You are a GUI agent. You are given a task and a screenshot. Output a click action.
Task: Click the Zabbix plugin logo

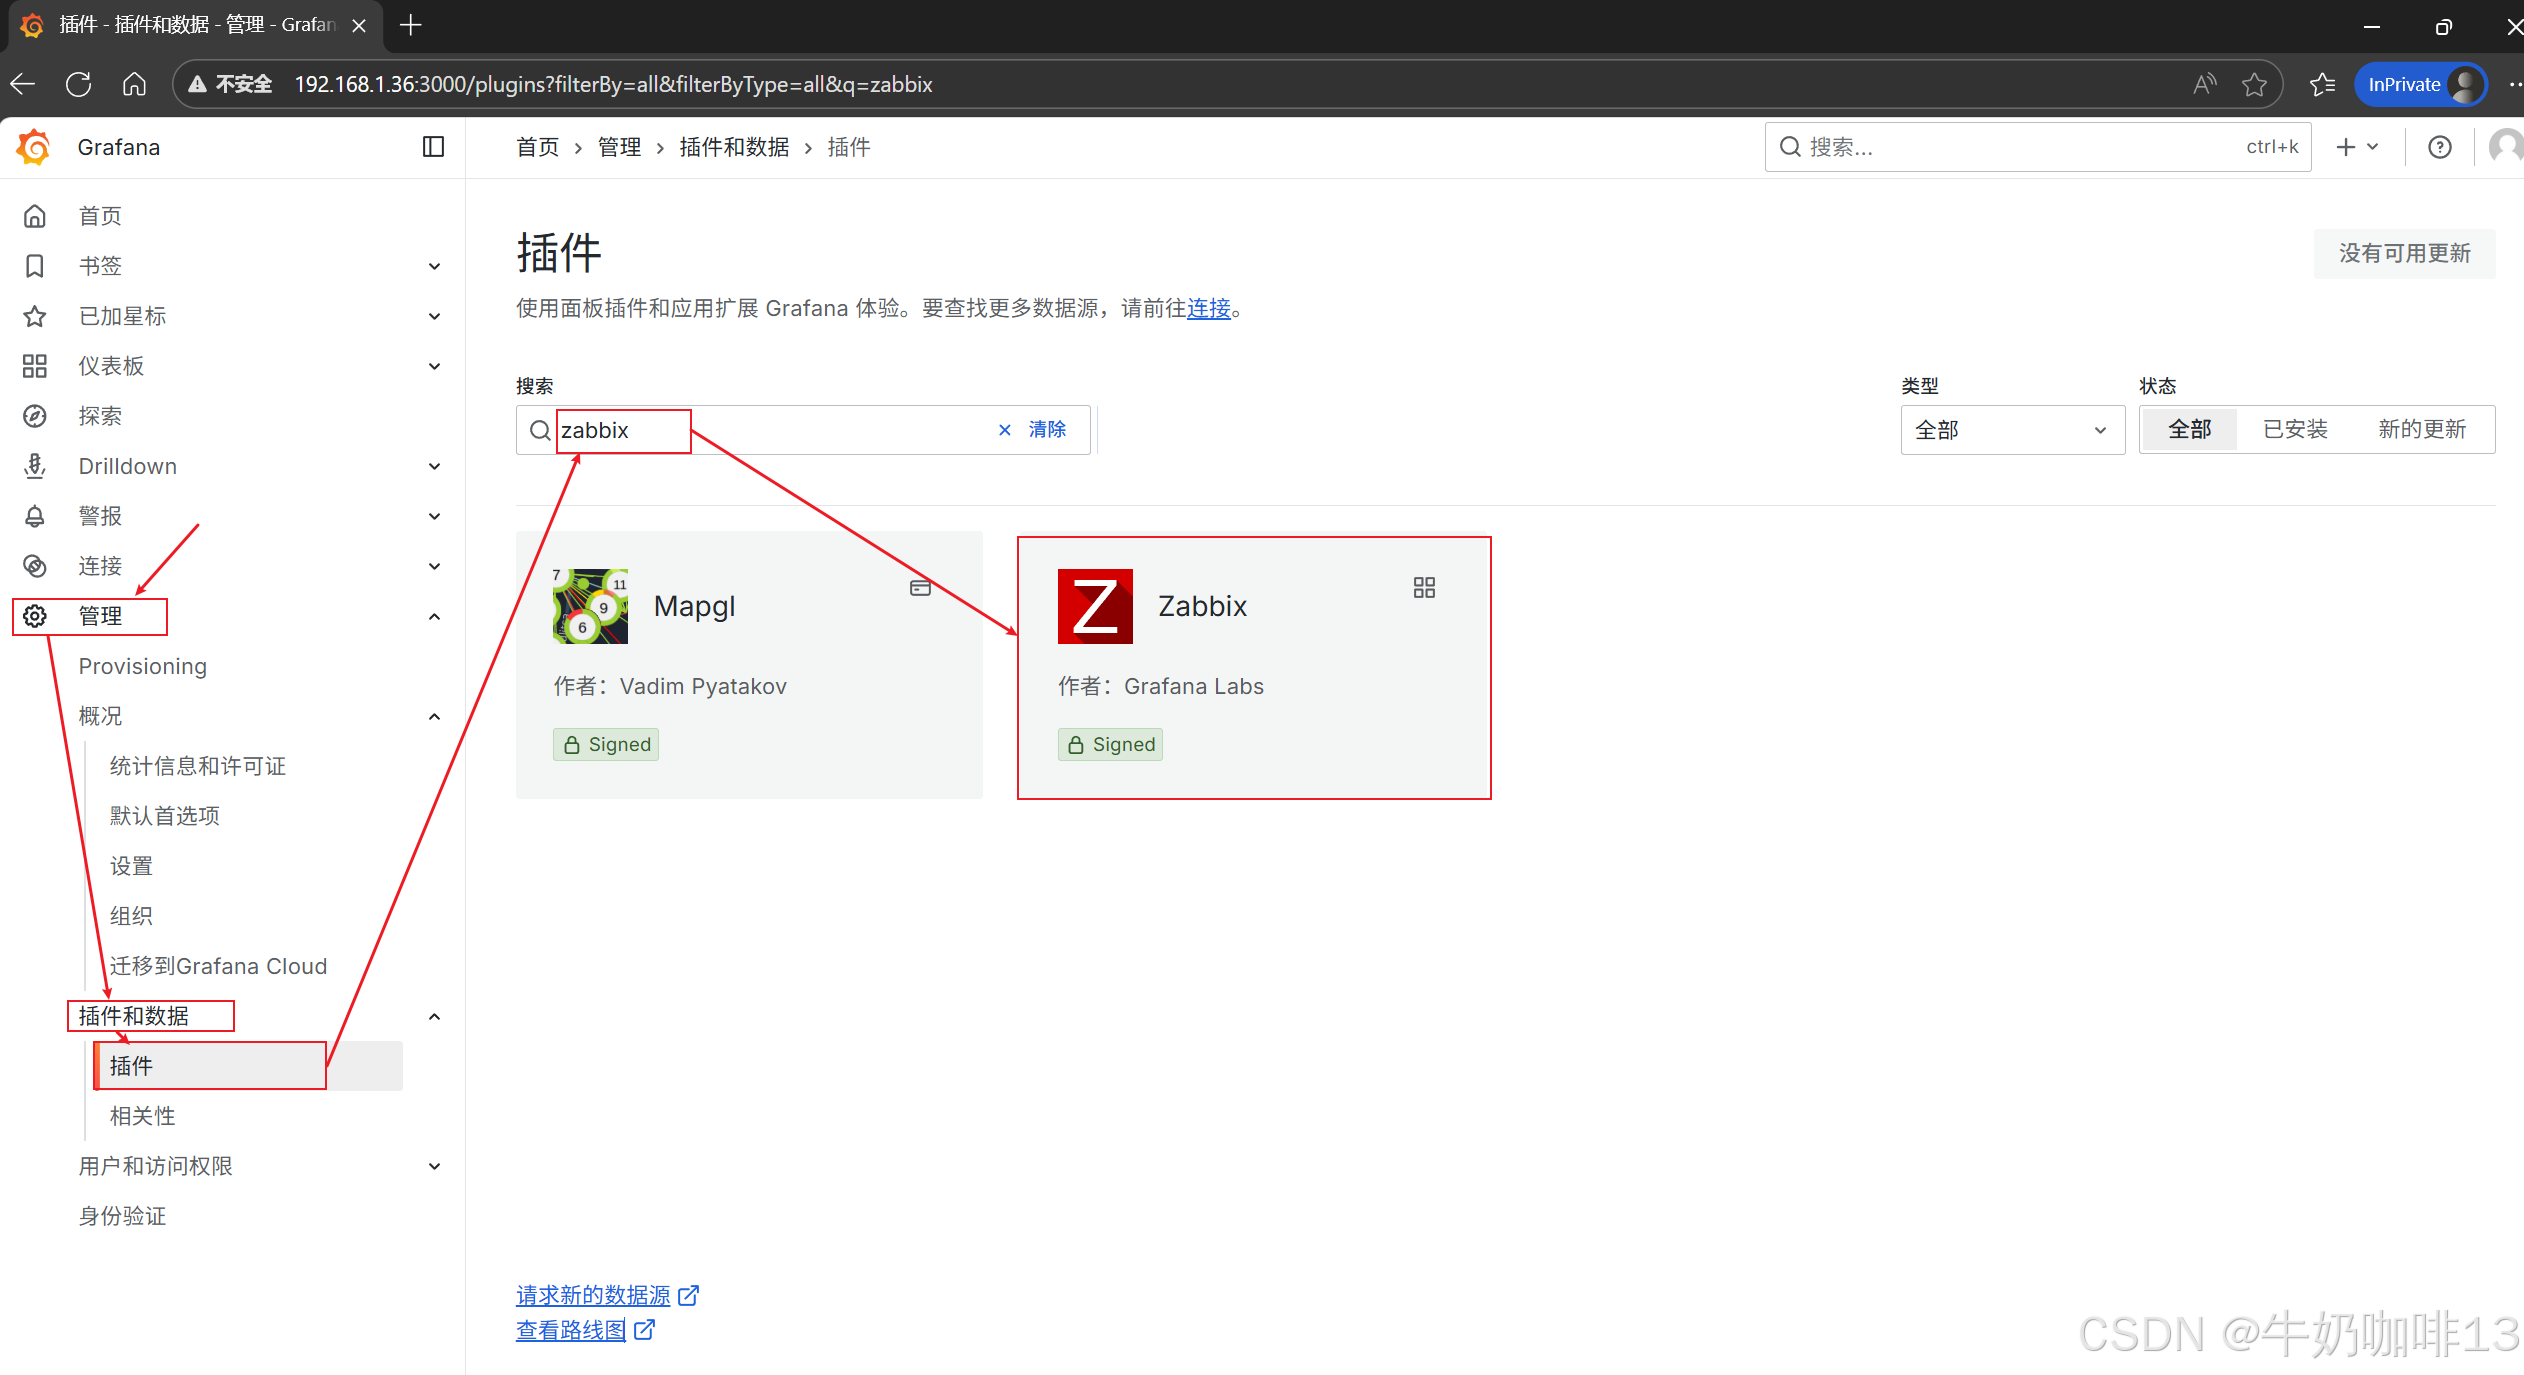pos(1095,606)
